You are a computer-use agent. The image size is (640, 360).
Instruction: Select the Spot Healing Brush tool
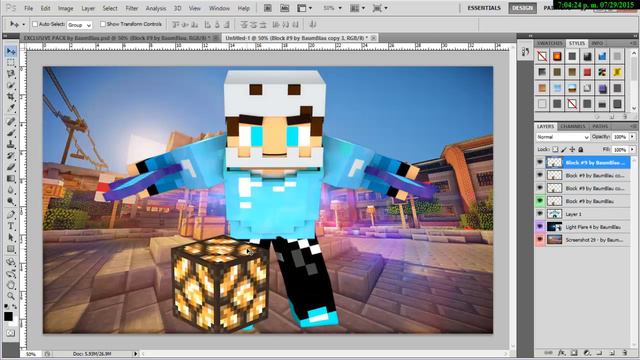11,121
